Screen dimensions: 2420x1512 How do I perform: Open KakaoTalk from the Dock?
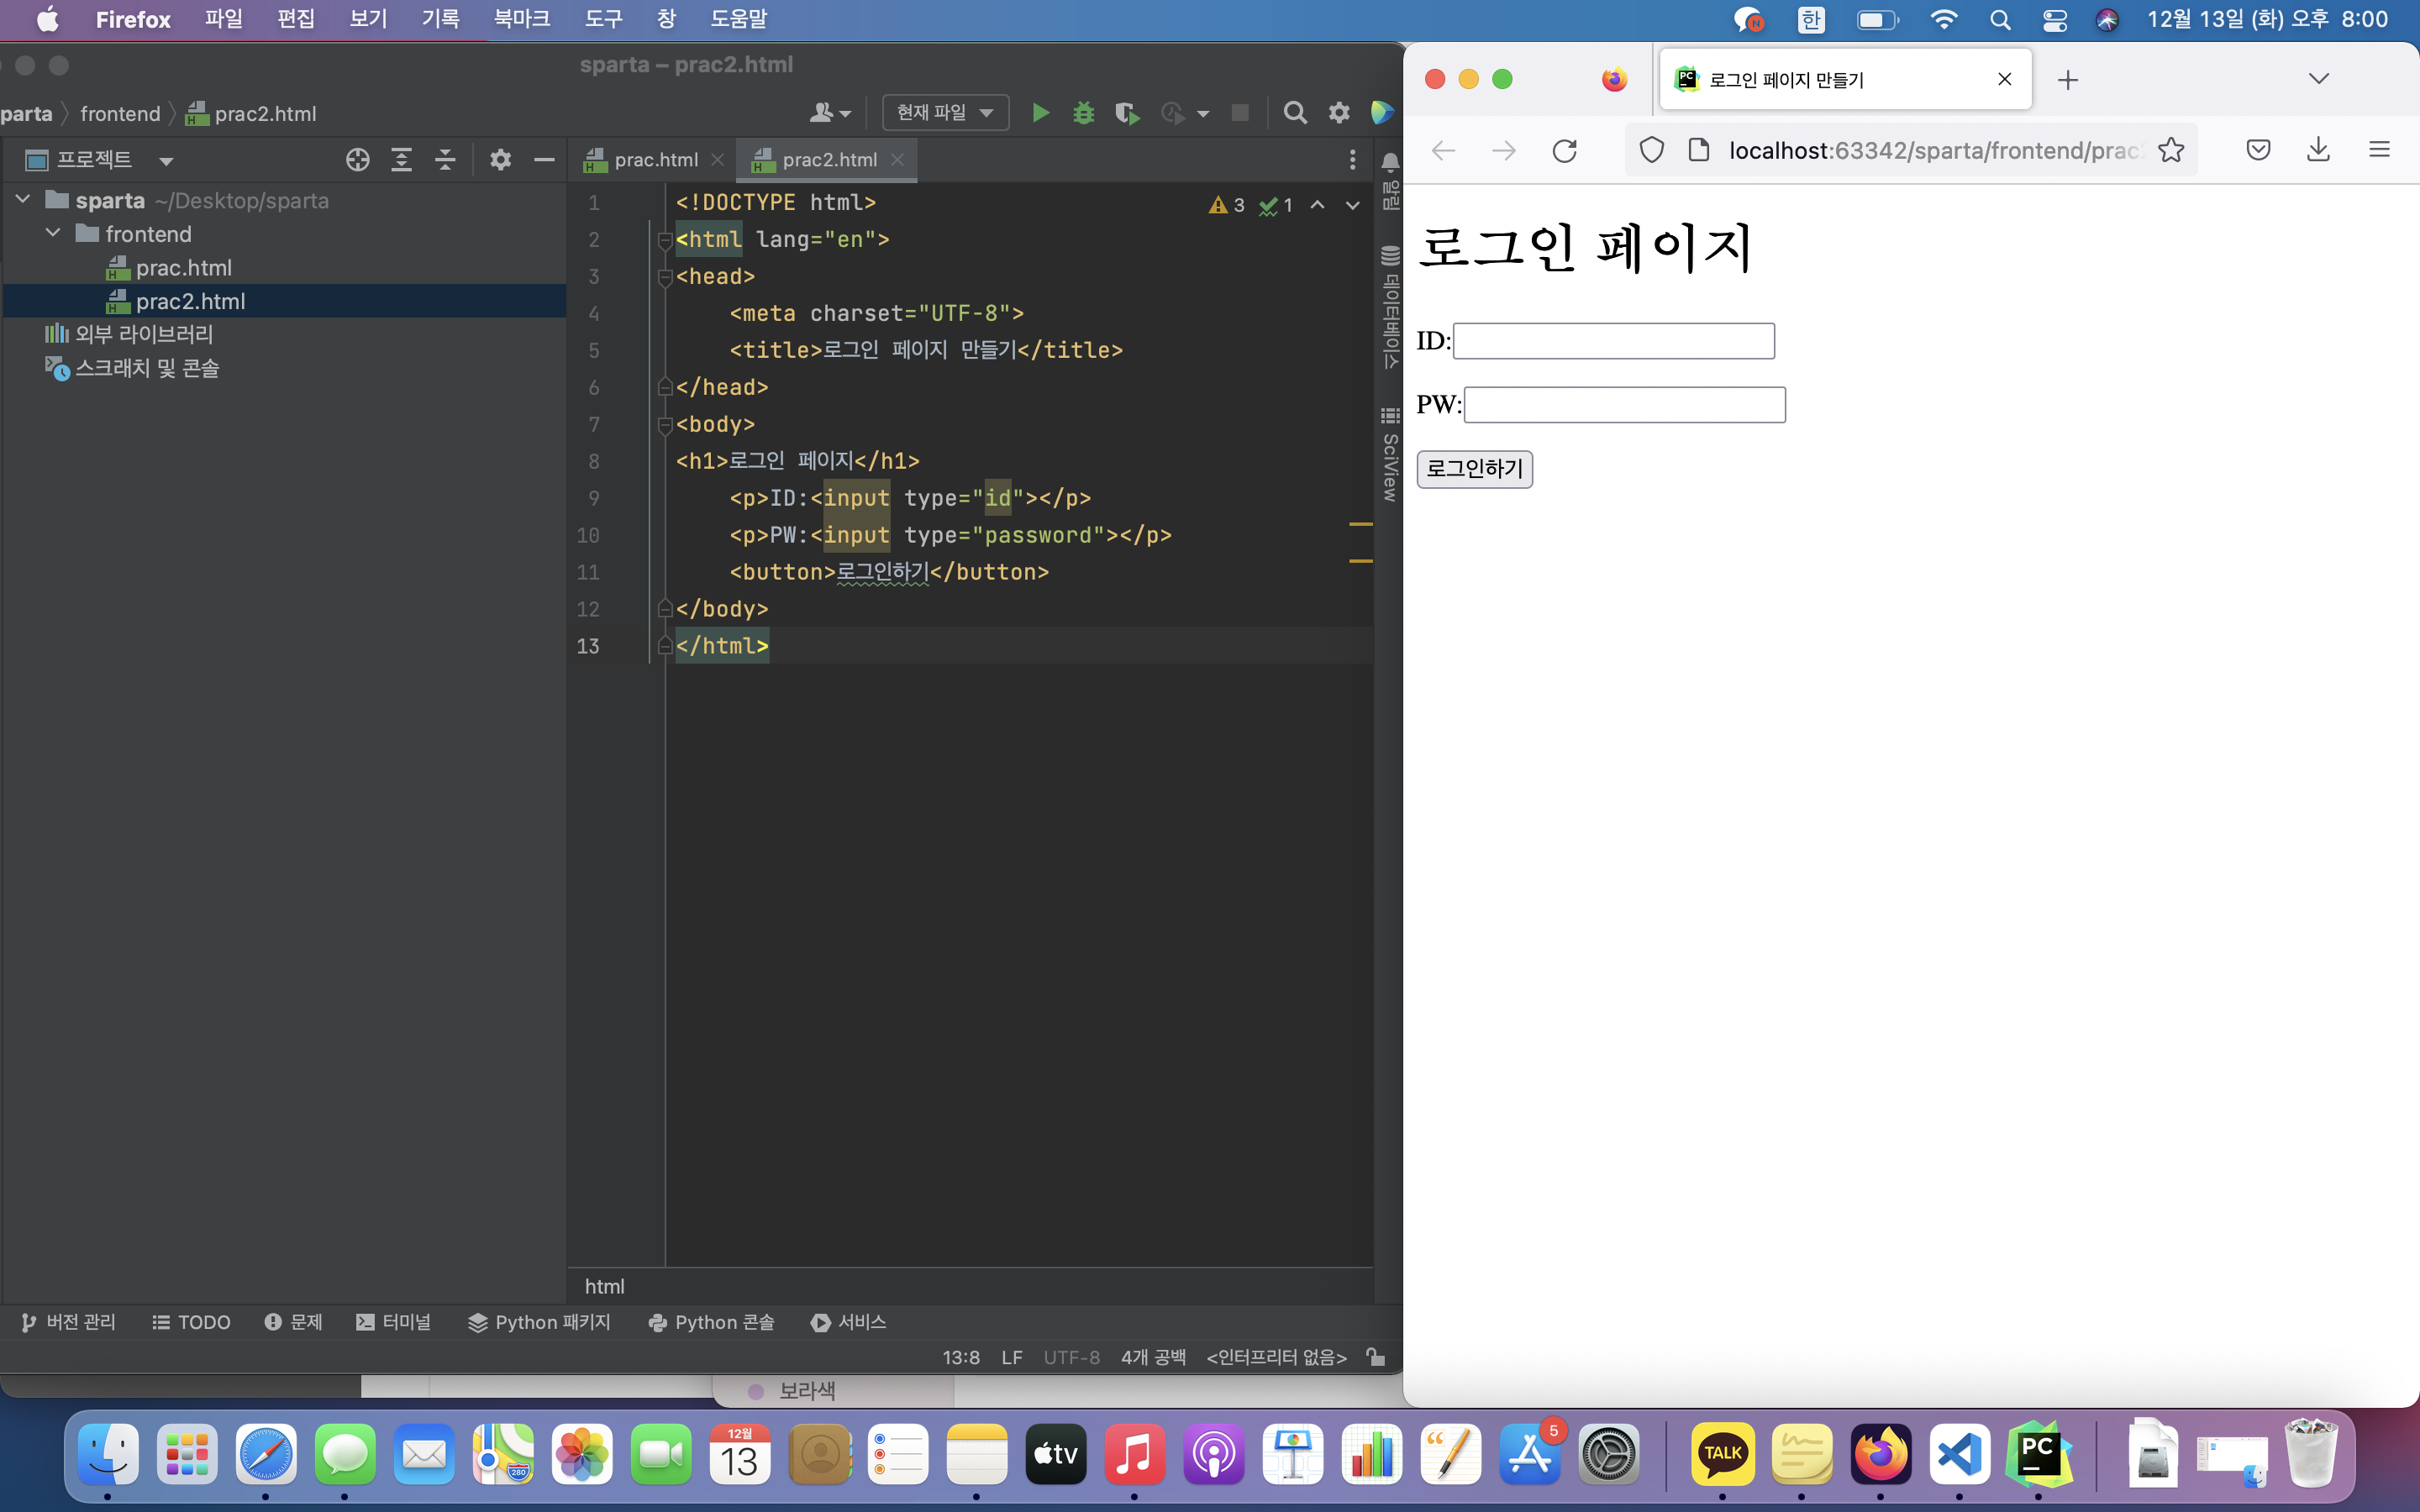[1722, 1454]
